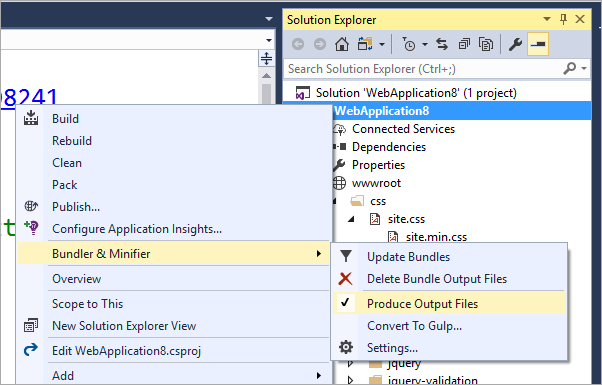602x385 pixels.
Task: Click the gear icon beside Settings
Action: 346,347
